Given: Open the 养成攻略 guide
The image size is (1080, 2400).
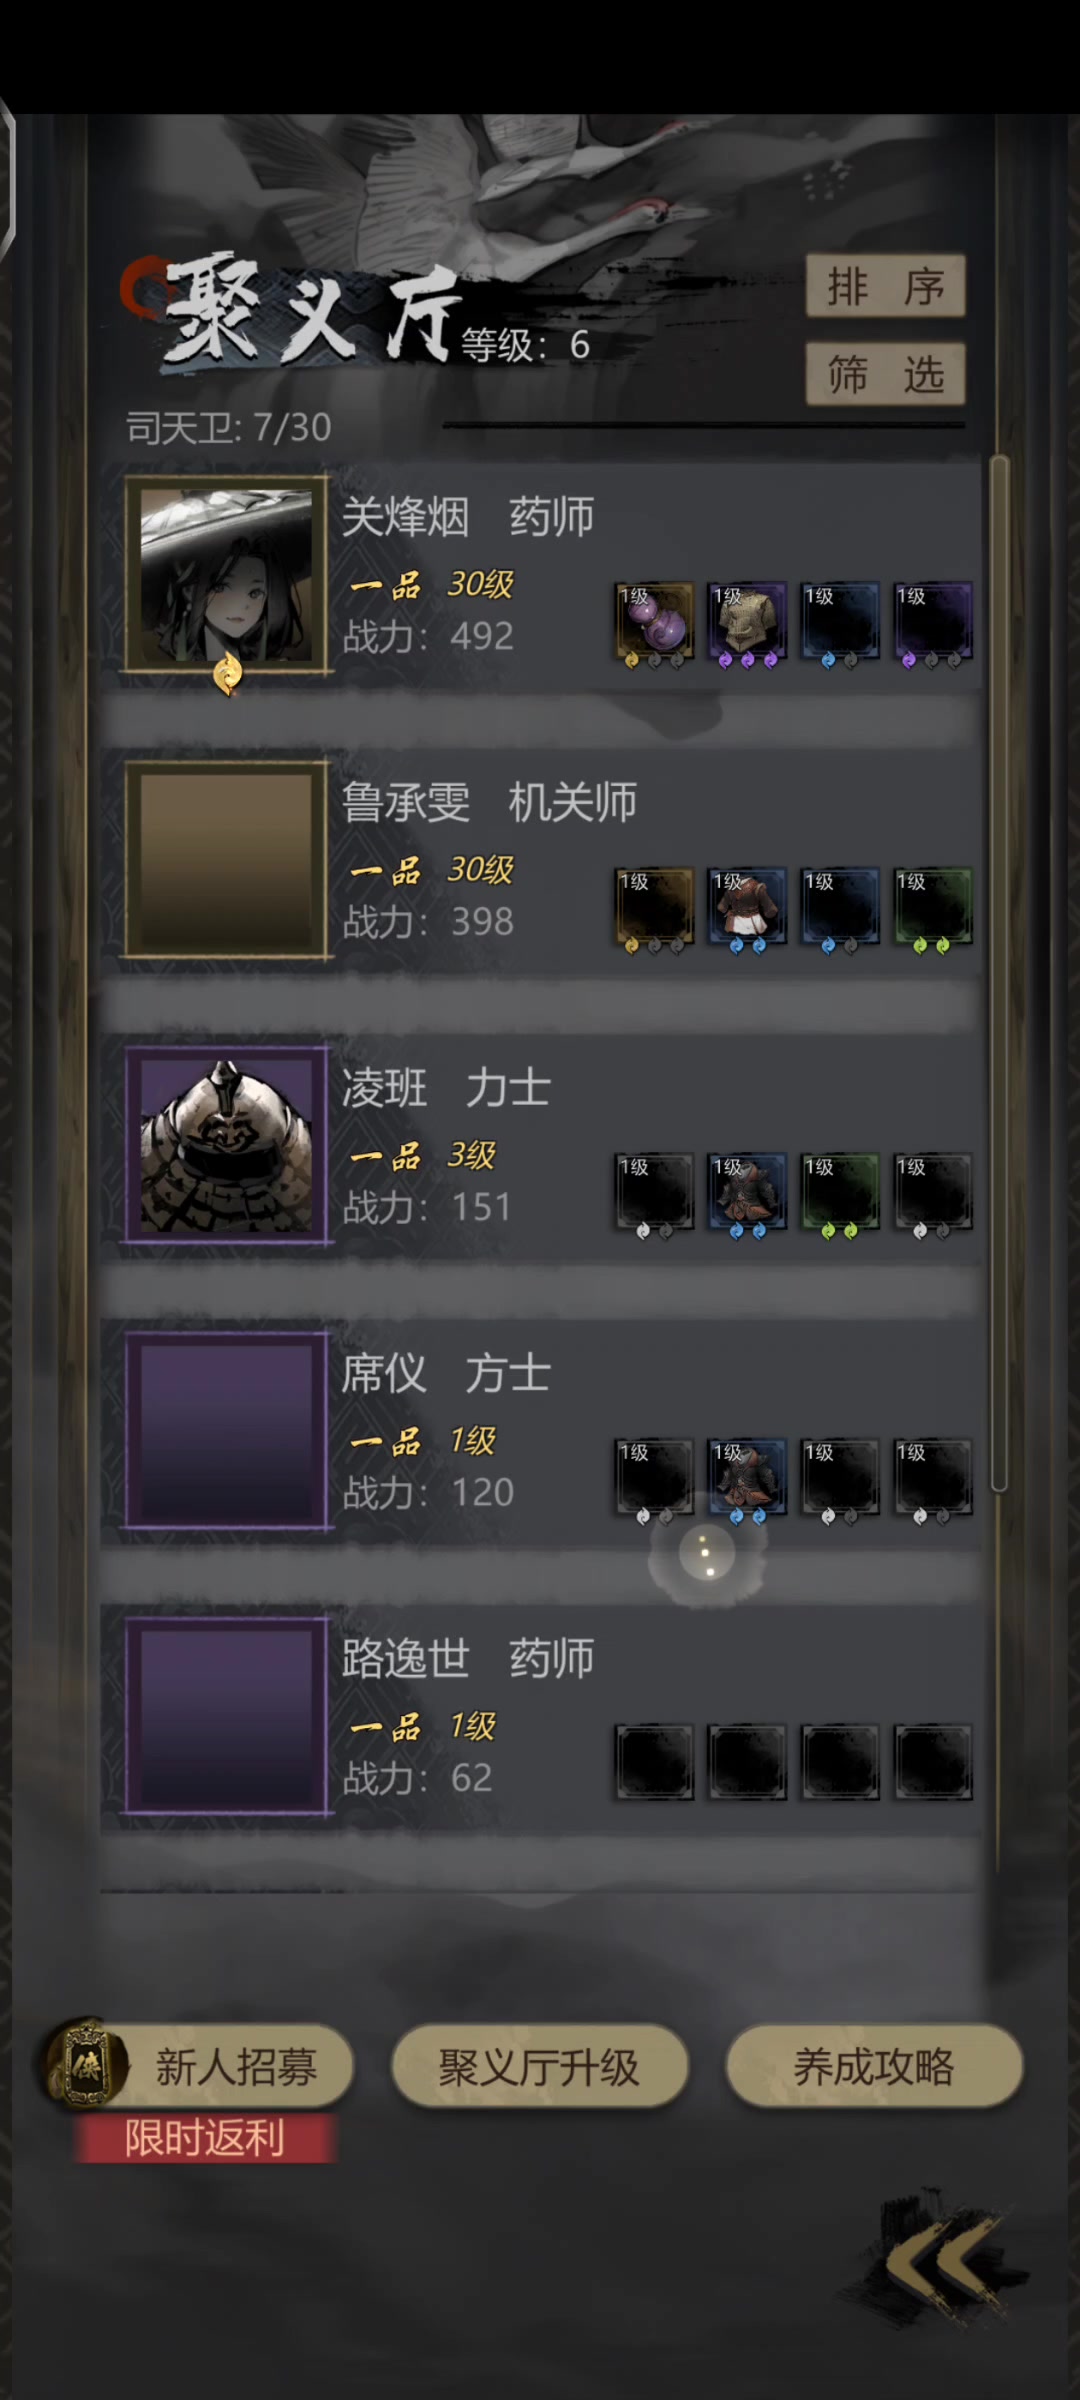Looking at the screenshot, I should pos(874,2066).
